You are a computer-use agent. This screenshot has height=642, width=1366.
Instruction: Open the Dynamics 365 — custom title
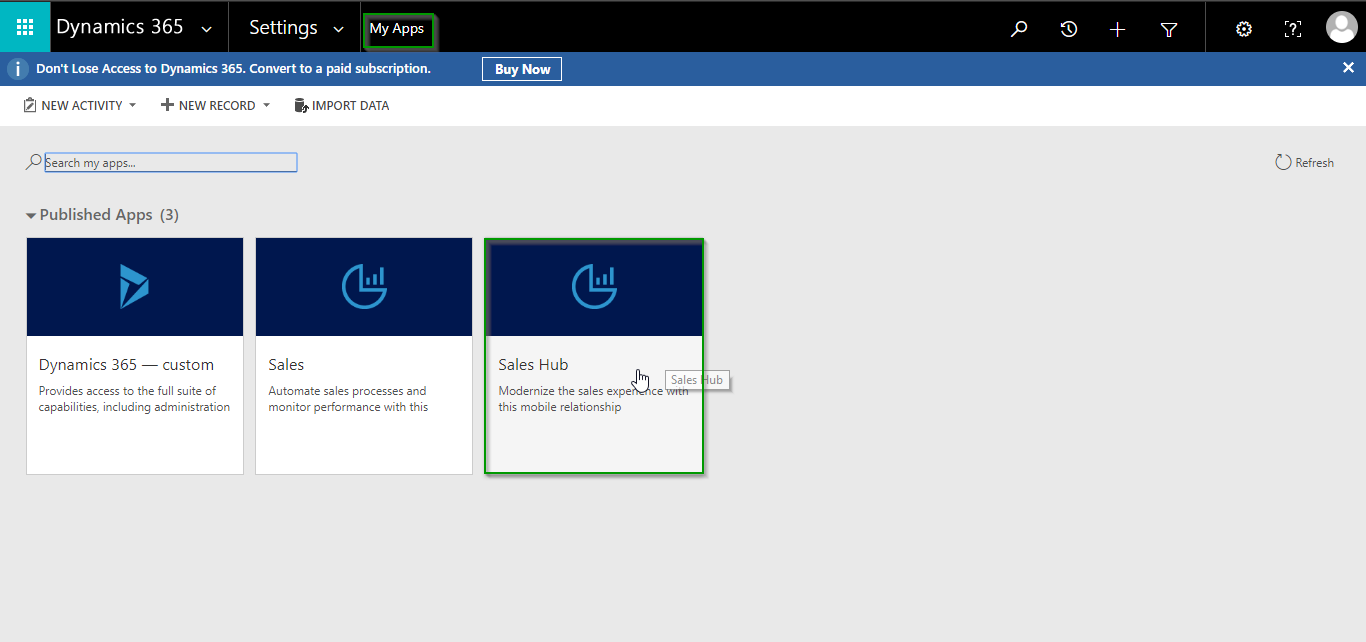pos(126,365)
